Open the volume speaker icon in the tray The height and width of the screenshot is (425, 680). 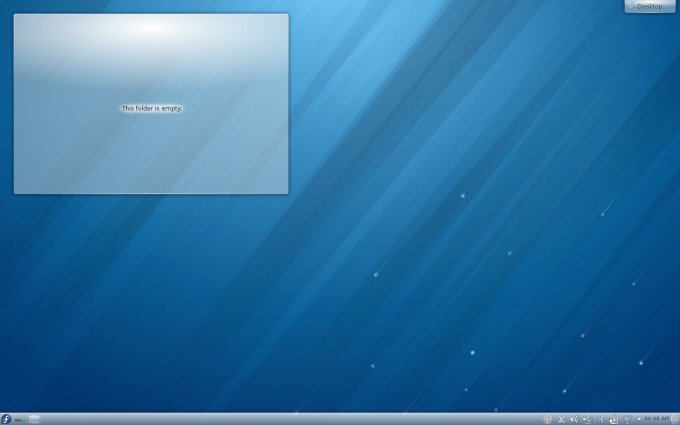pos(574,419)
